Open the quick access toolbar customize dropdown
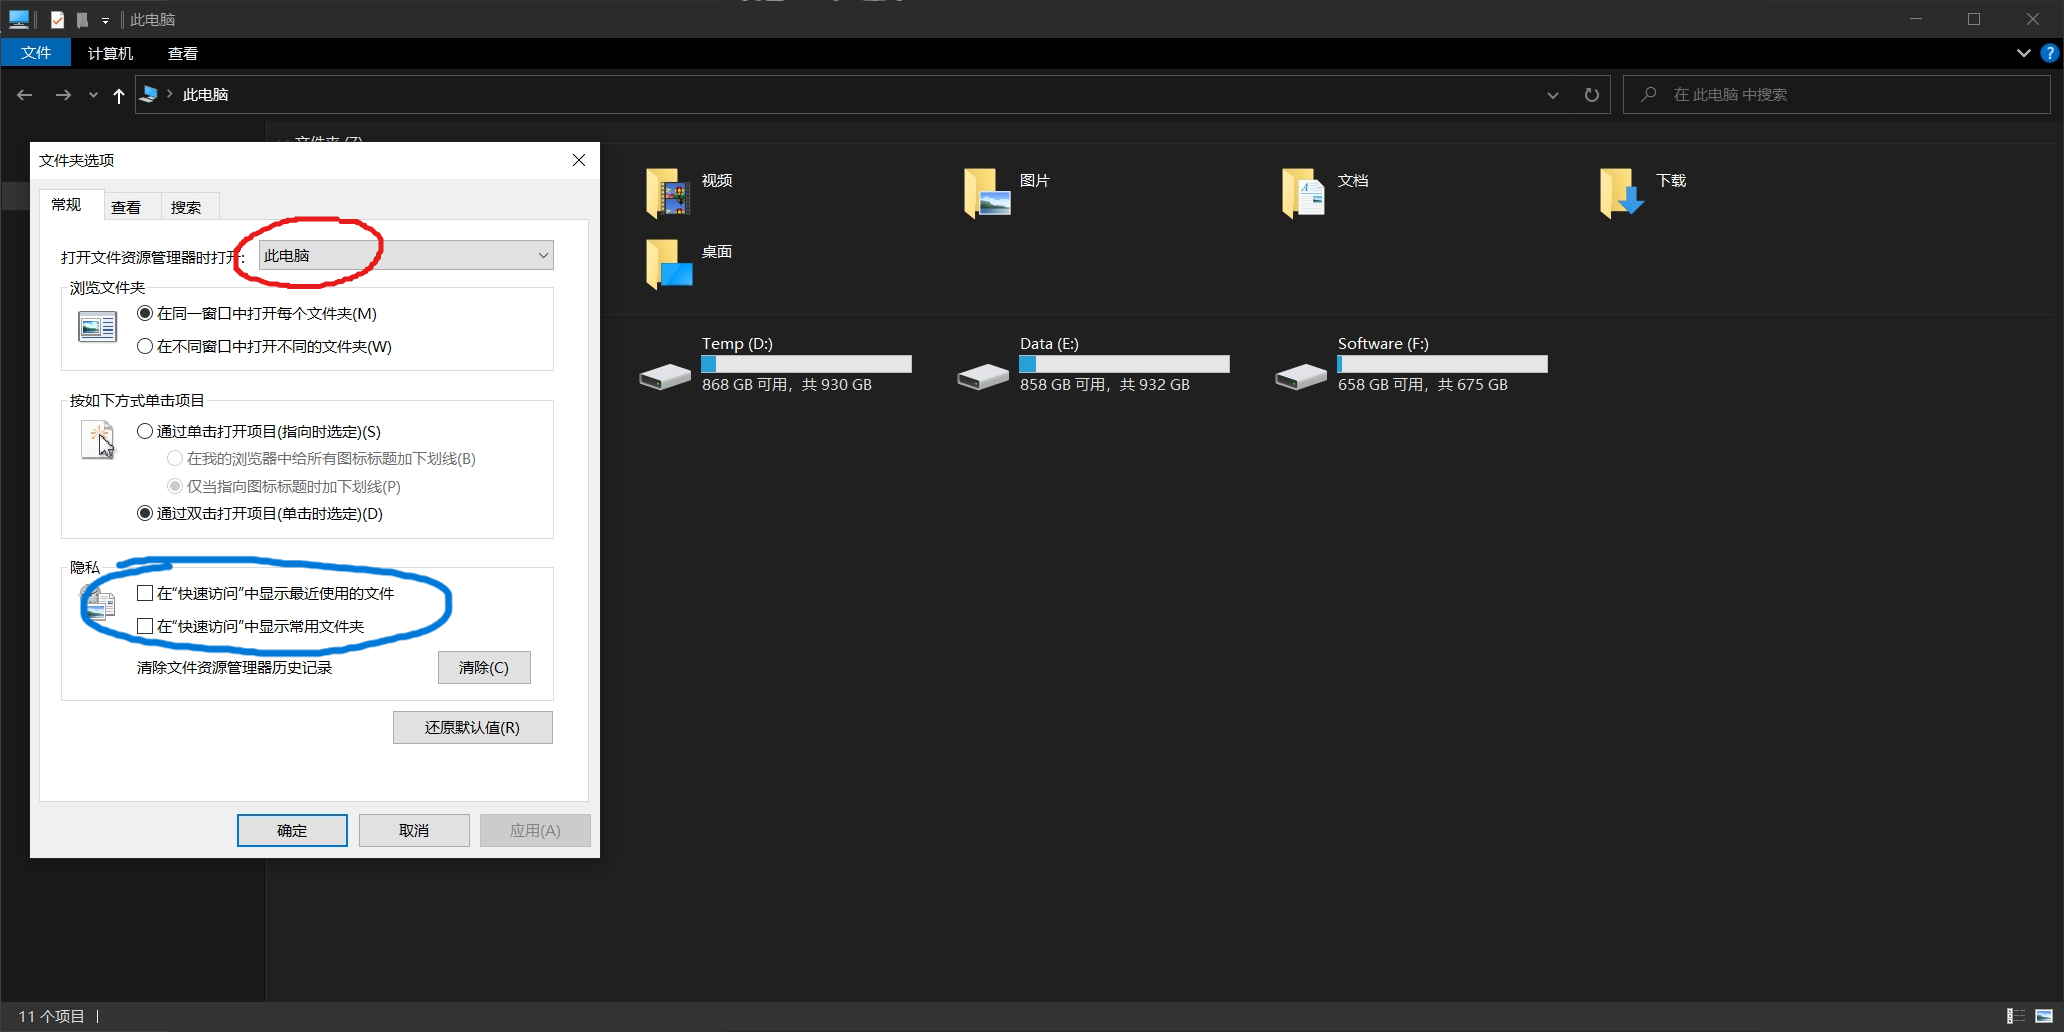 click(x=105, y=20)
